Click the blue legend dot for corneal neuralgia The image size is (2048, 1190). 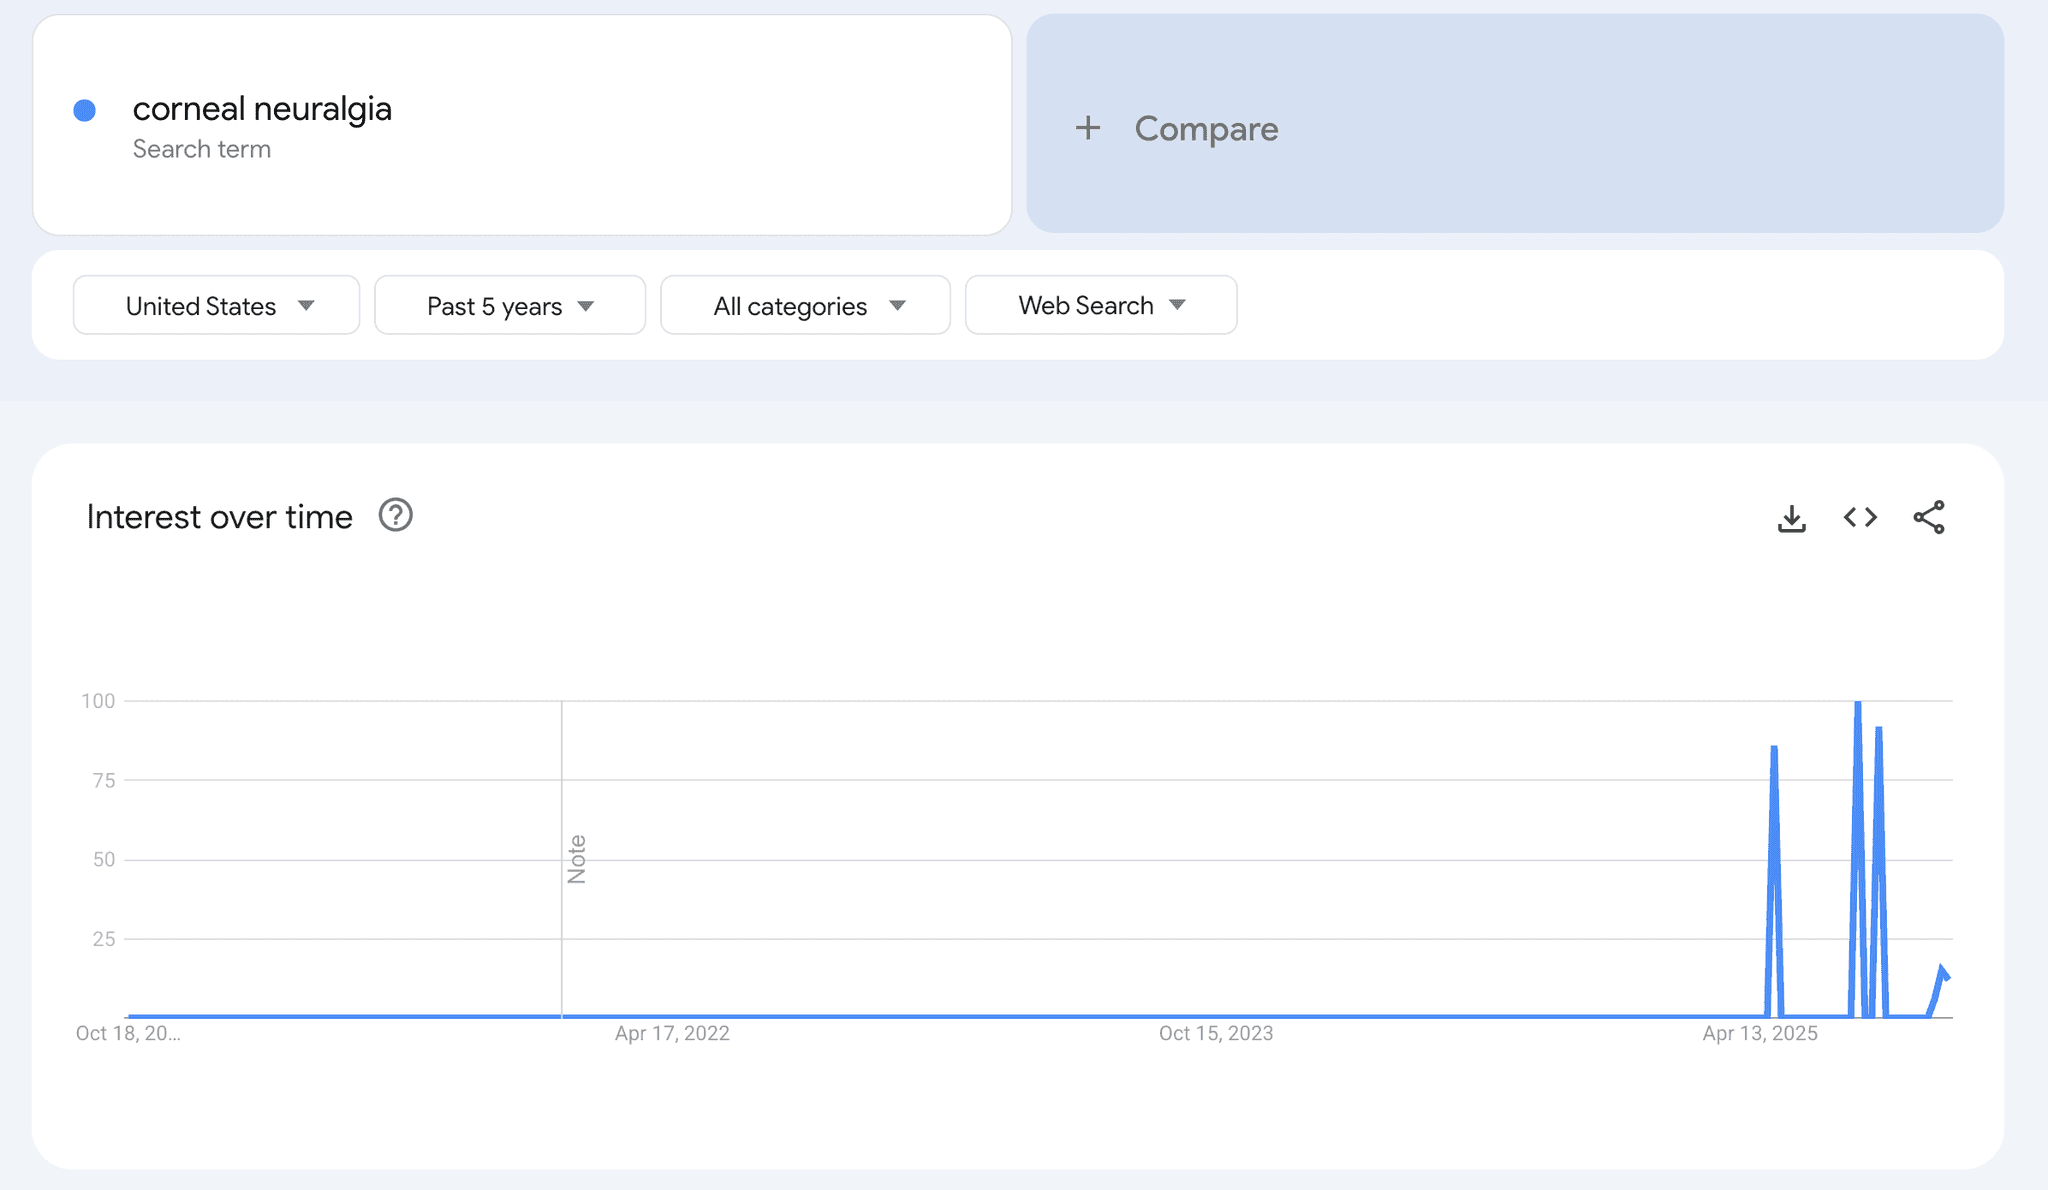pos(86,110)
